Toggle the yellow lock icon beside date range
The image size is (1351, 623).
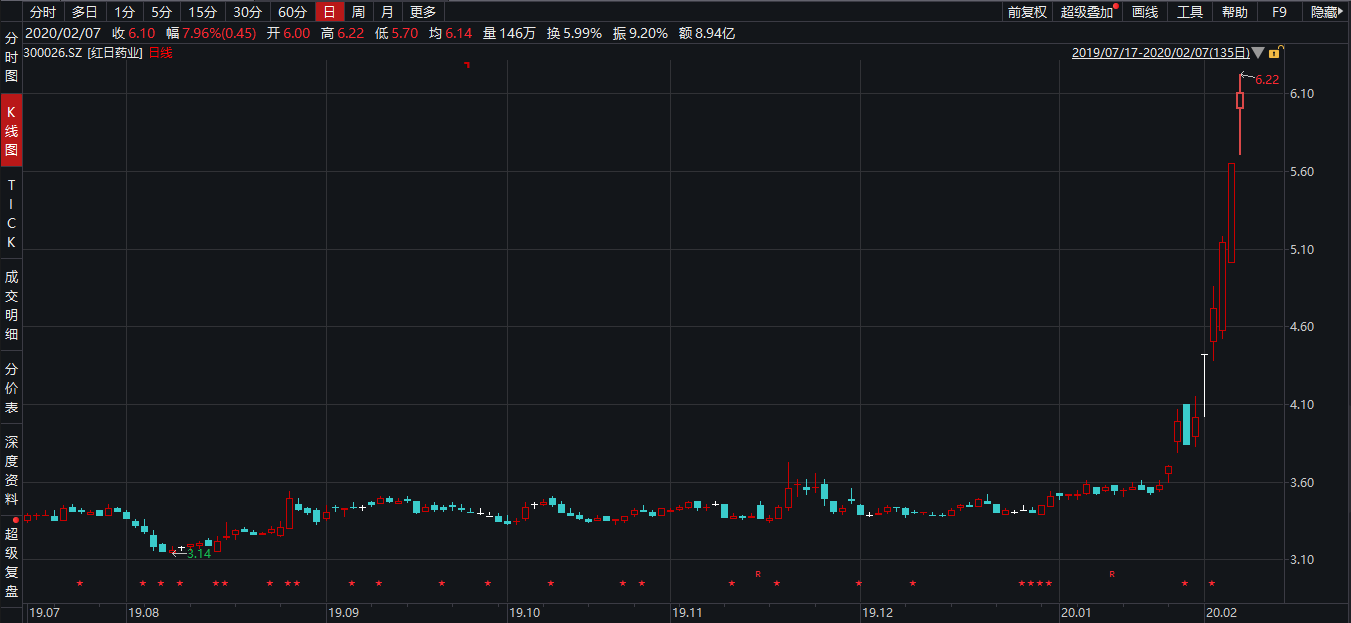point(1275,53)
